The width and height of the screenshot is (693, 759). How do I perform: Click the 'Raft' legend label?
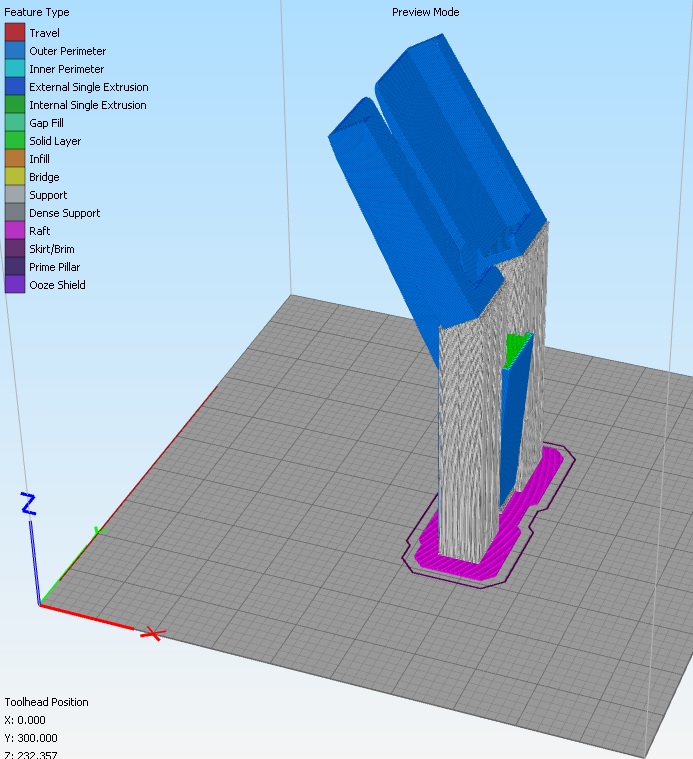pos(40,231)
